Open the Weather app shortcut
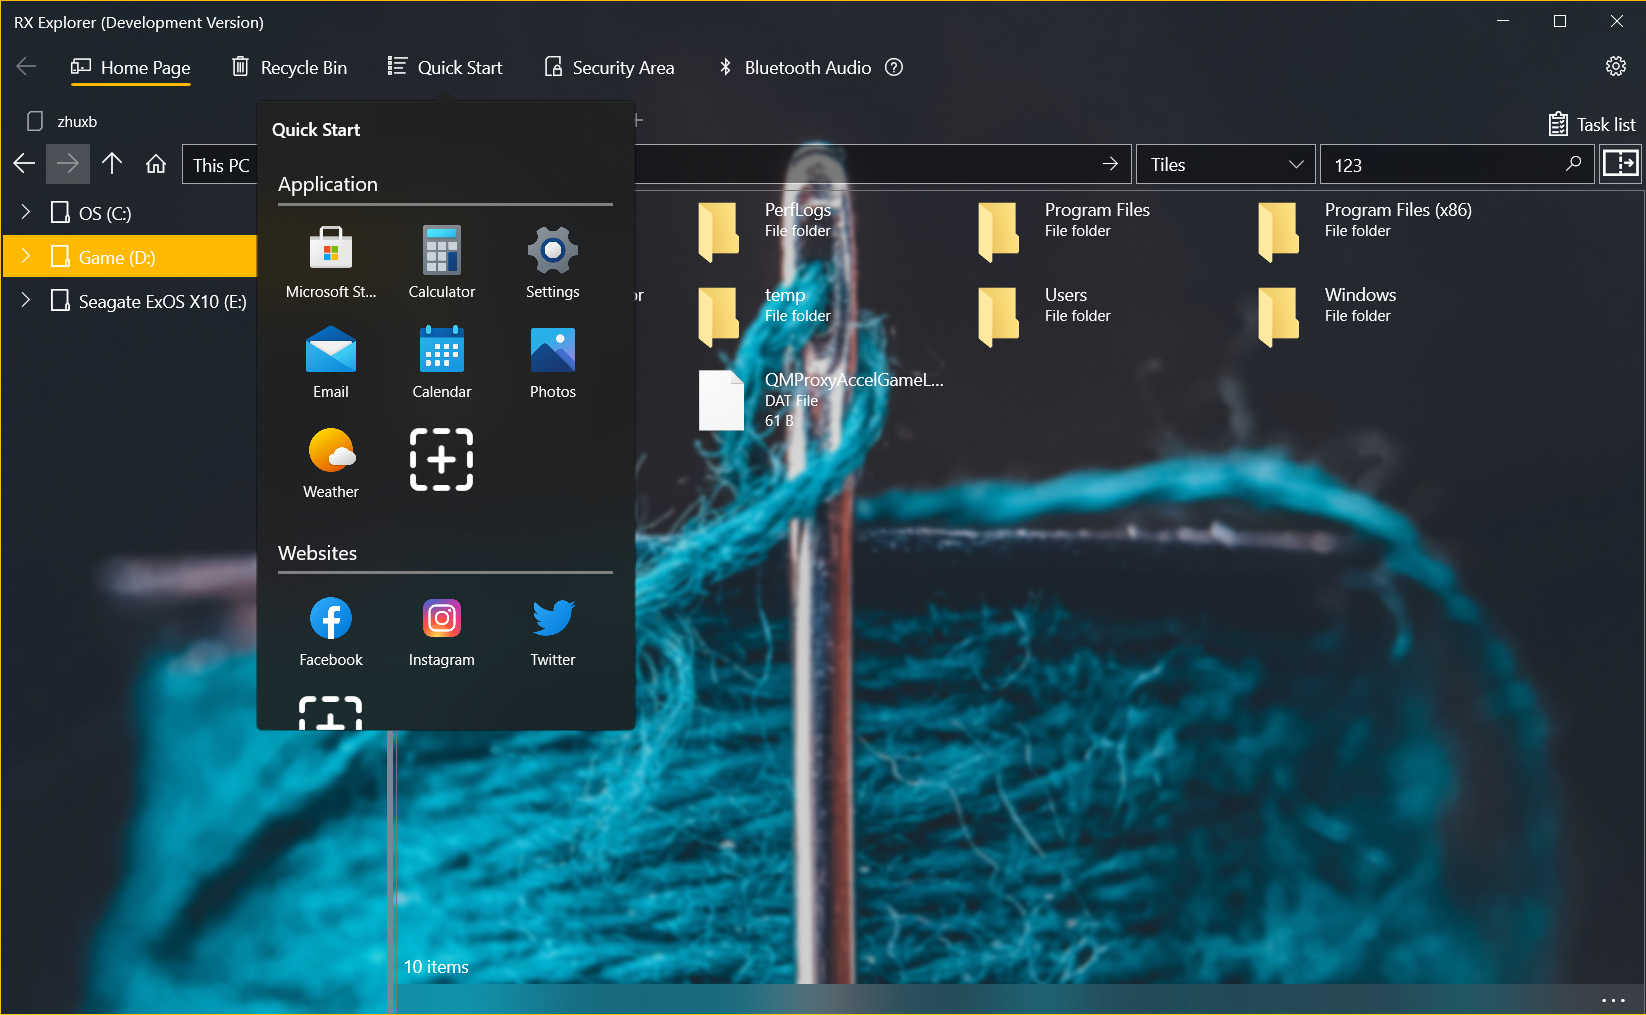 tap(331, 462)
